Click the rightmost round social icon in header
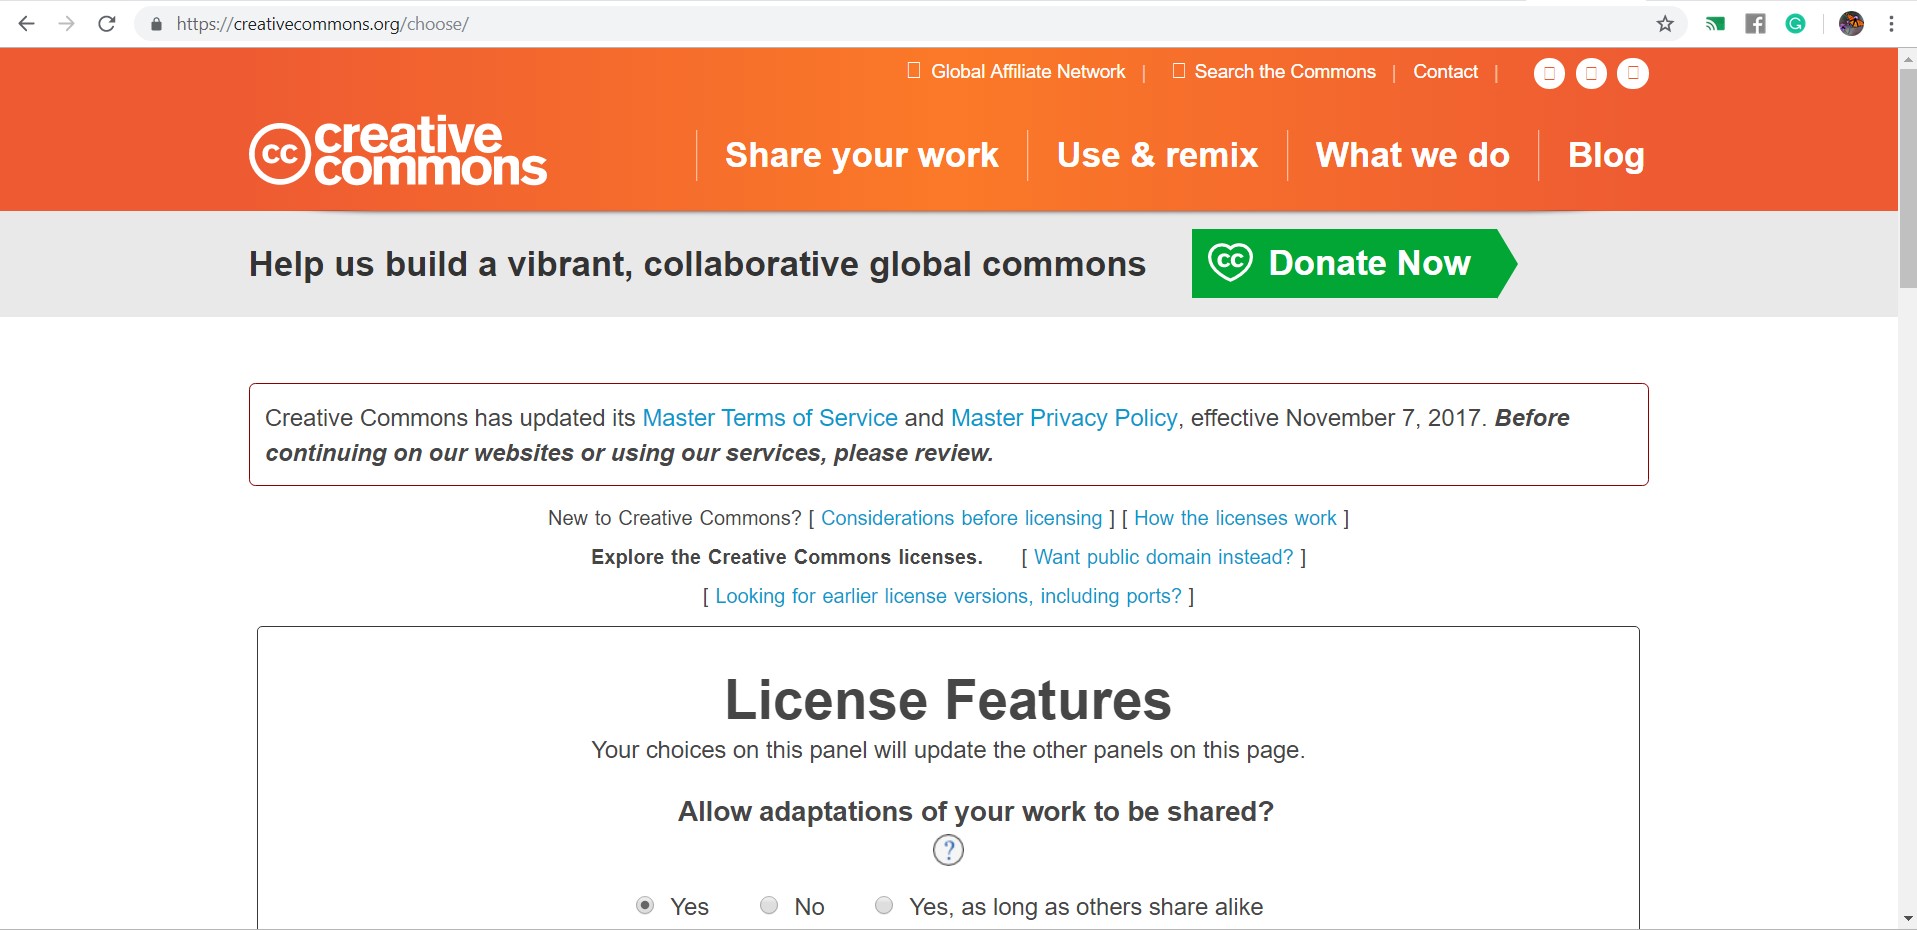The width and height of the screenshot is (1917, 930). (1633, 73)
